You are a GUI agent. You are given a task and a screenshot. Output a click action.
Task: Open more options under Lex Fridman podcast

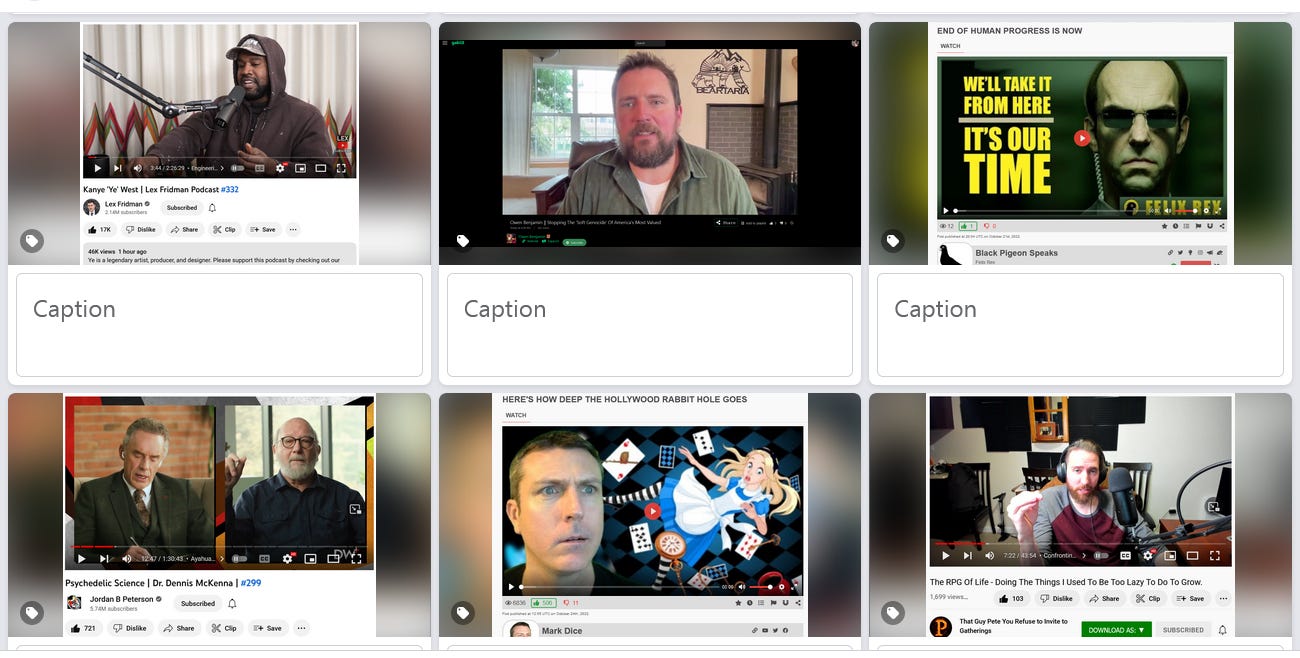pyautogui.click(x=293, y=229)
